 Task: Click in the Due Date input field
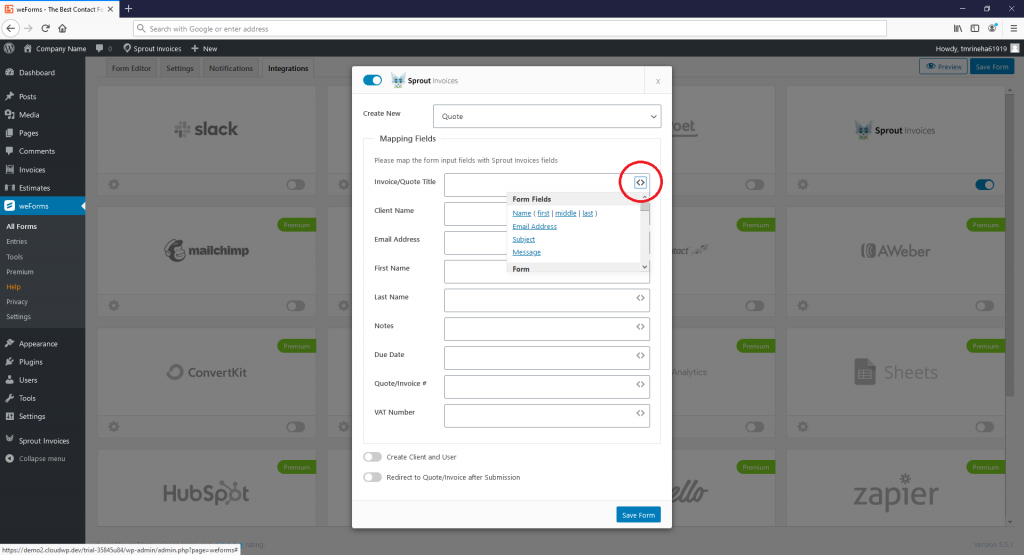click(x=547, y=358)
